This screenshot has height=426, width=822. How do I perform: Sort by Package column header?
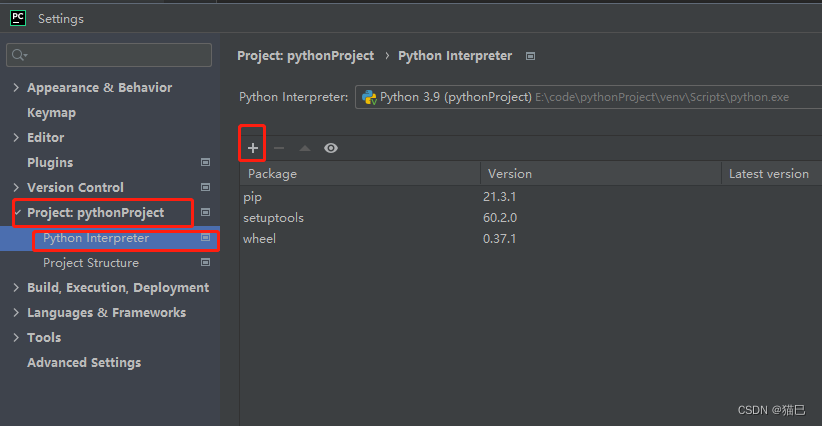click(x=360, y=173)
